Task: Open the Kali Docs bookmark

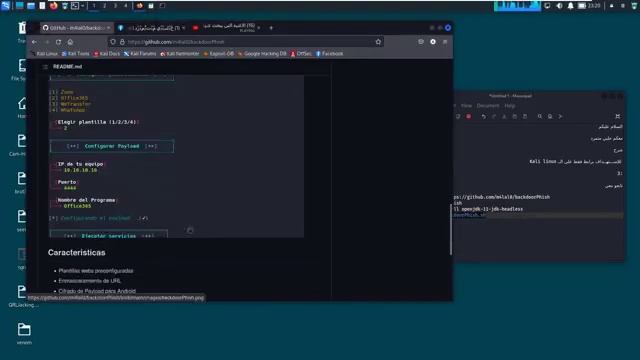Action: pos(107,53)
